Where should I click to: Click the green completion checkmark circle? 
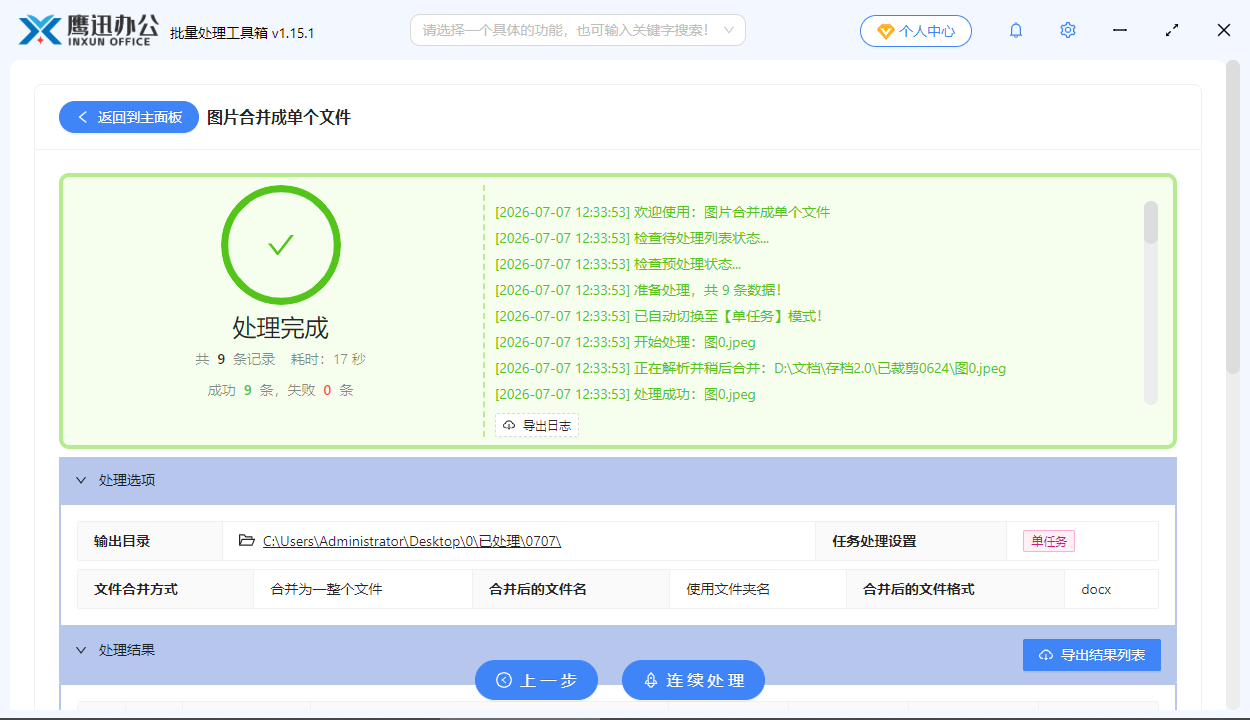click(x=281, y=245)
